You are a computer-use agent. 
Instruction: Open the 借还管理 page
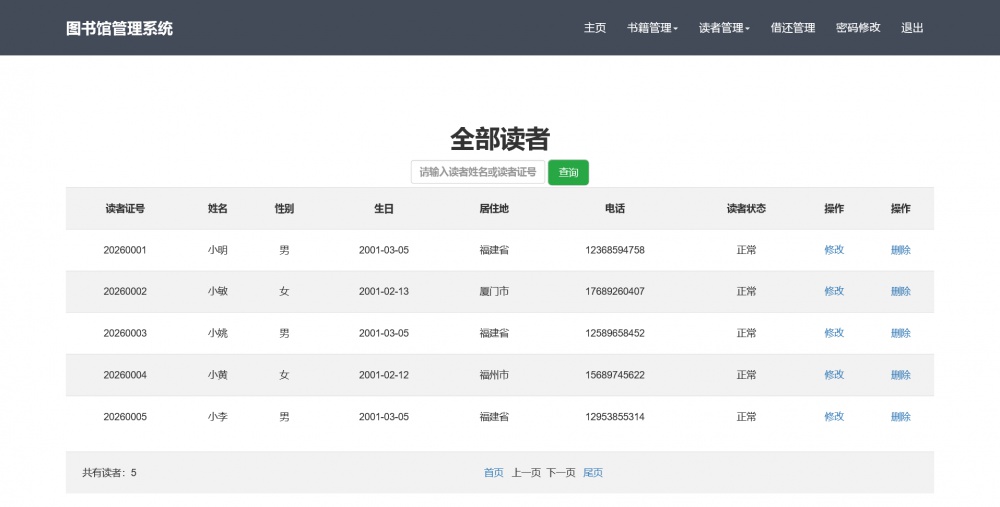pyautogui.click(x=793, y=28)
